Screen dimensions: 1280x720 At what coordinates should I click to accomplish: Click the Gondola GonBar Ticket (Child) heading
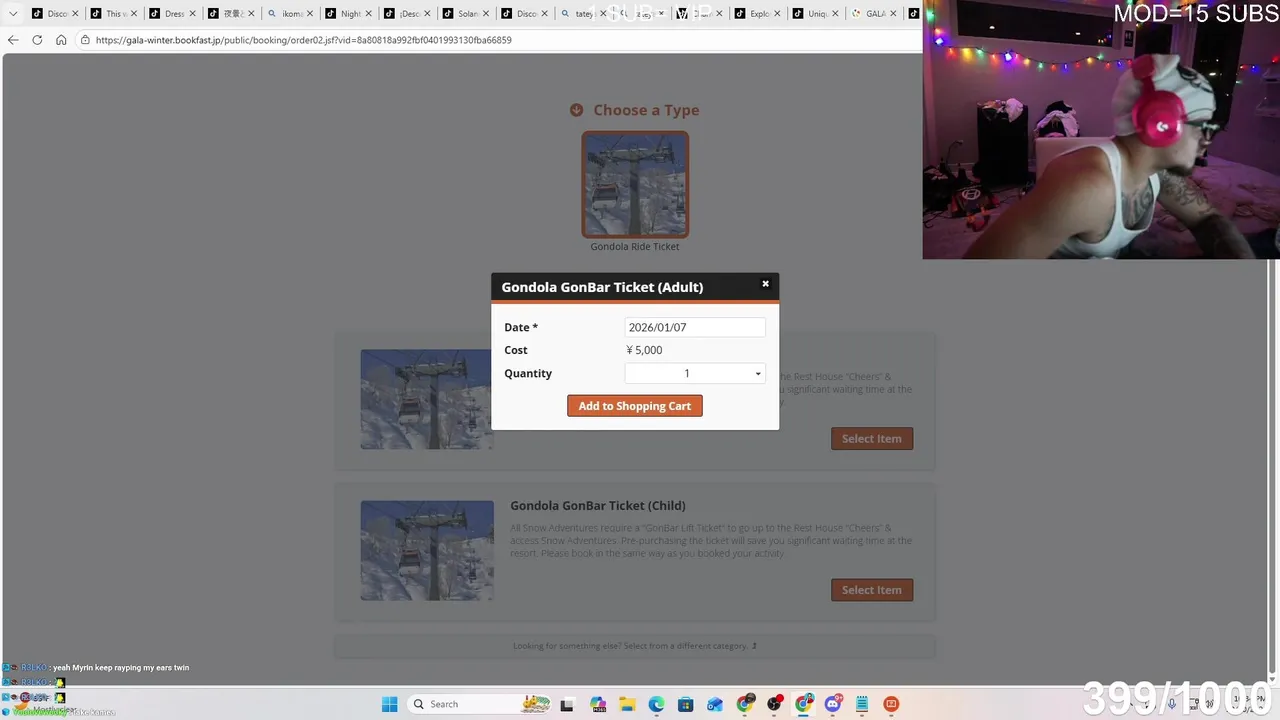coord(598,505)
